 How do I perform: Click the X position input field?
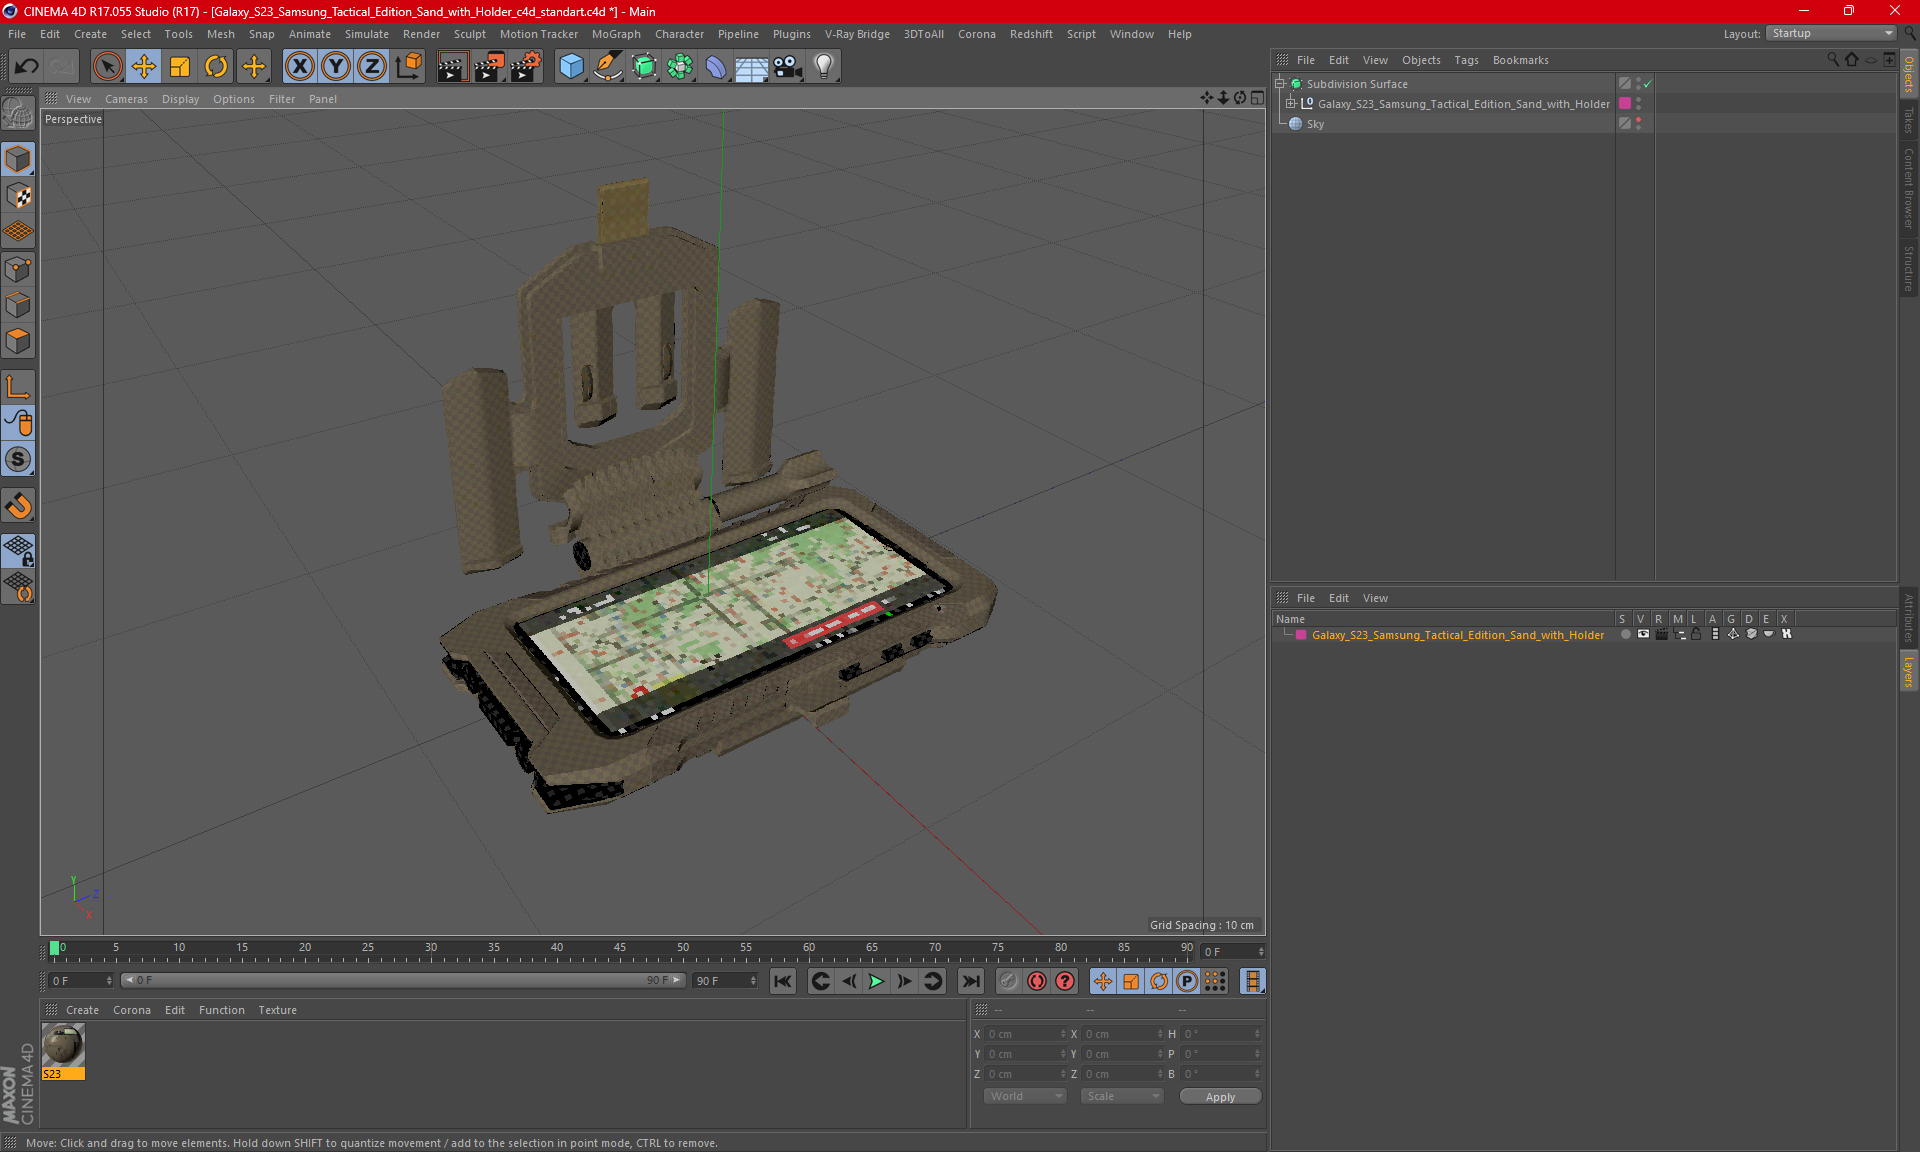click(1024, 1034)
